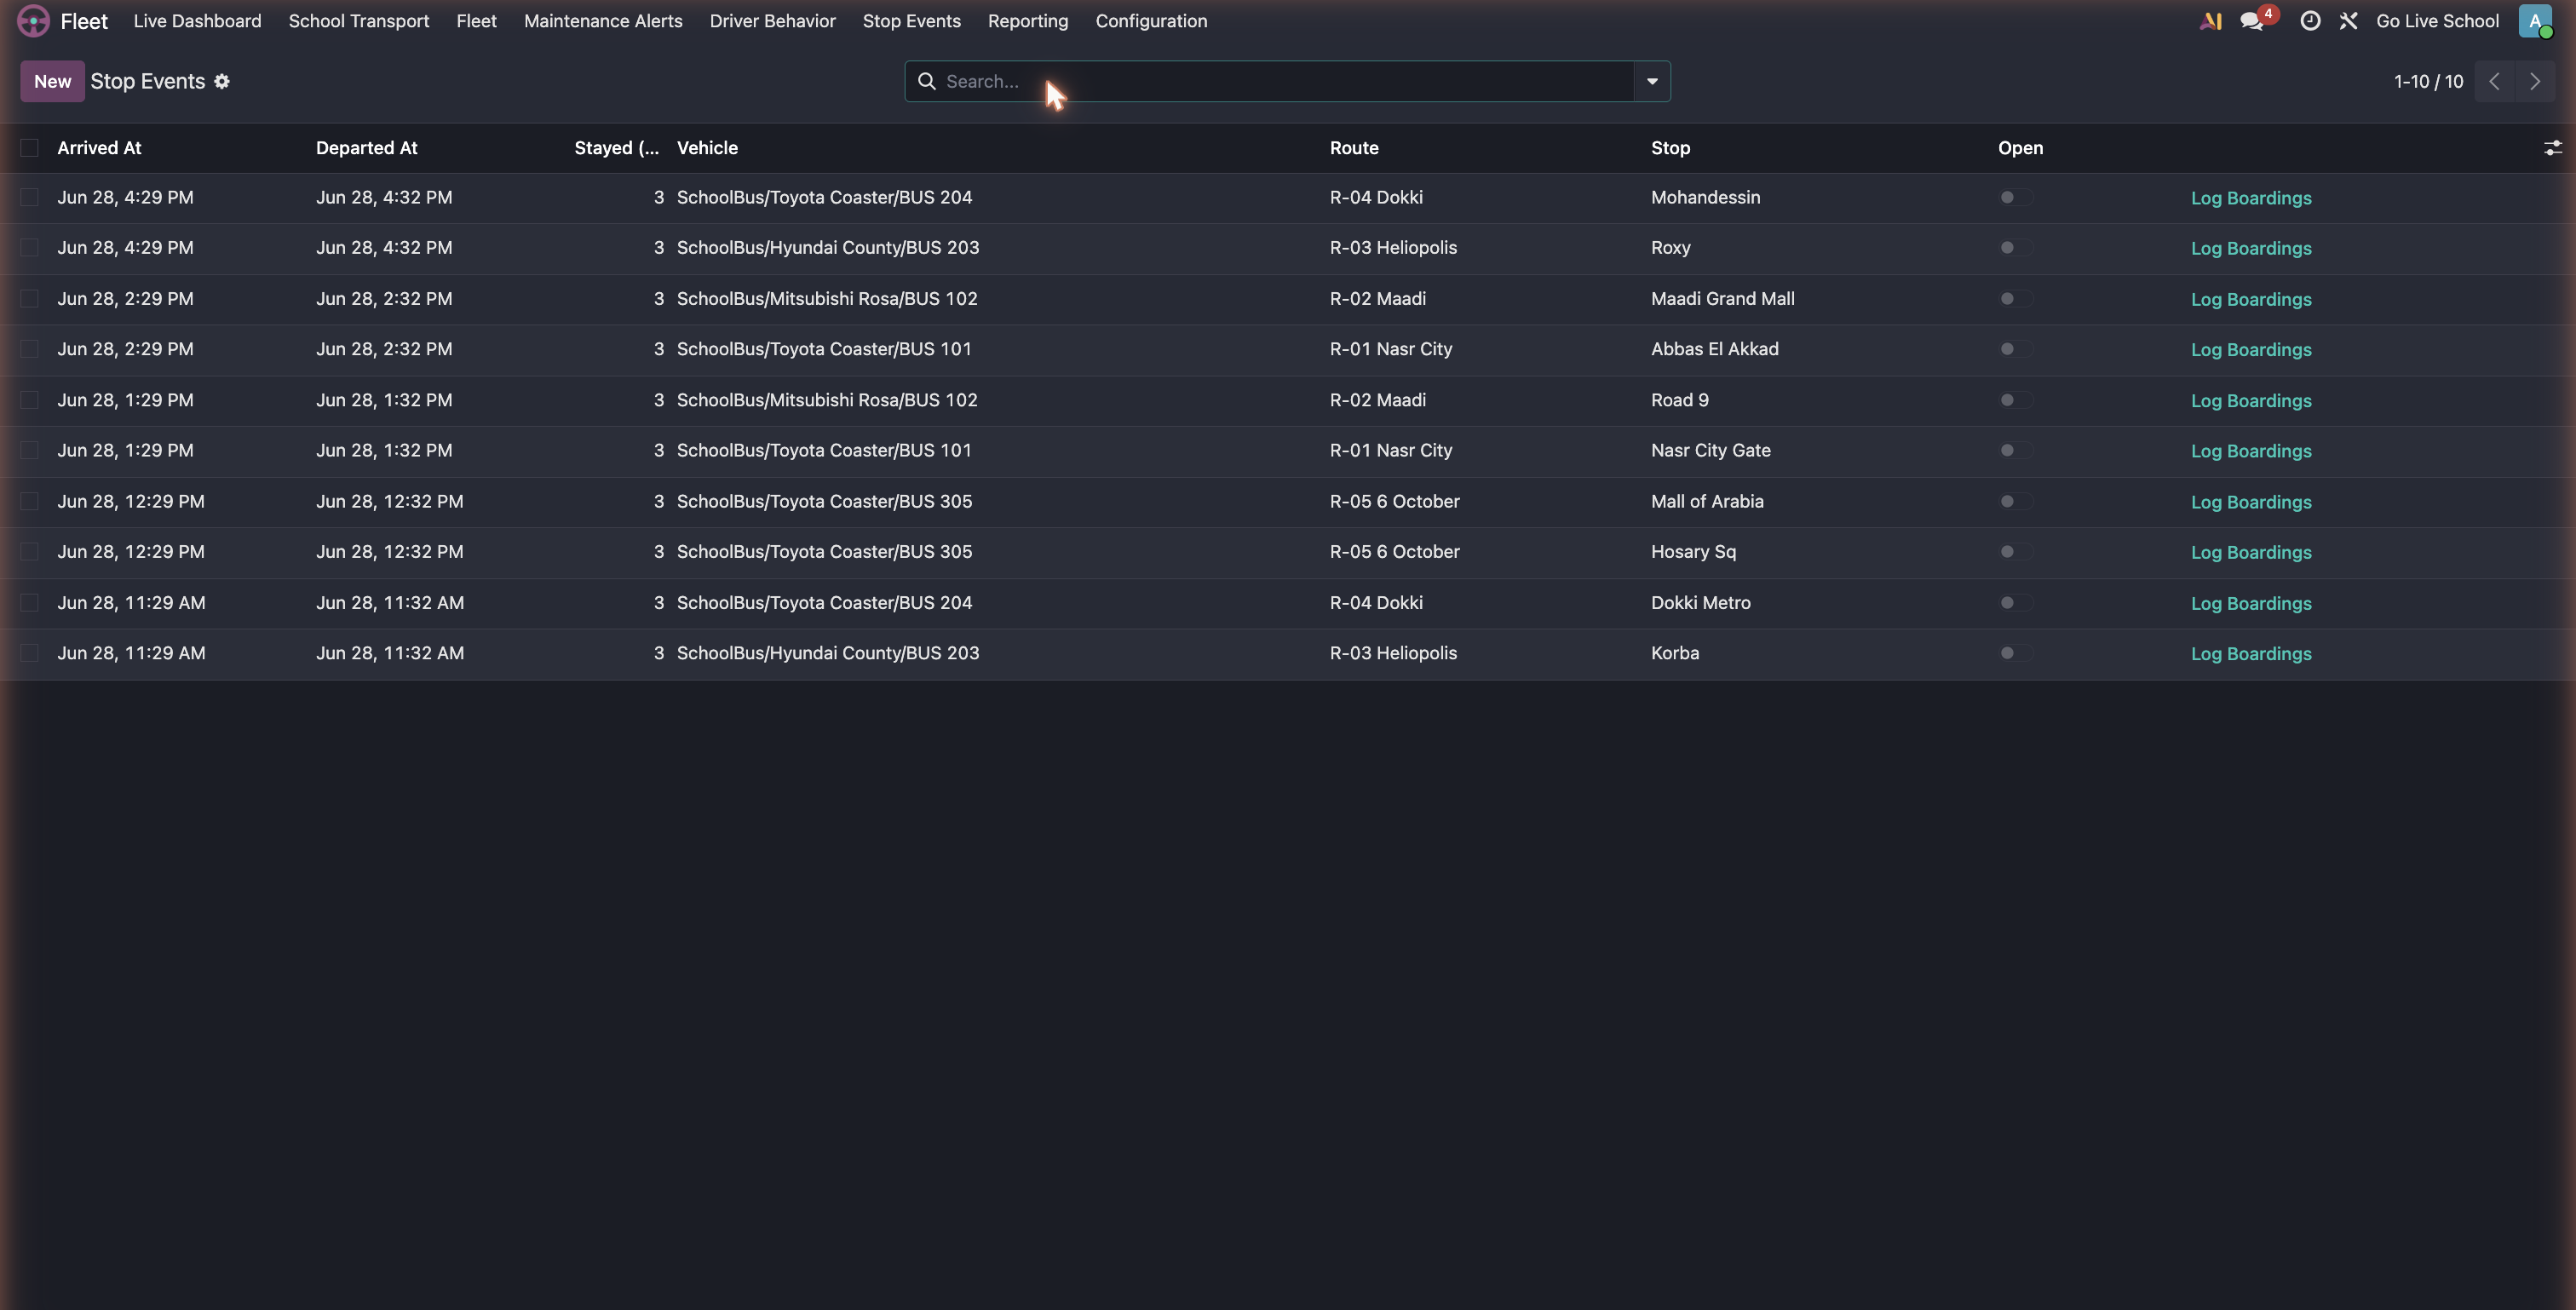Click SchoolBus/Hyundai County/BUS 203 Korba row vehicle
Image resolution: width=2576 pixels, height=1310 pixels.
point(828,653)
